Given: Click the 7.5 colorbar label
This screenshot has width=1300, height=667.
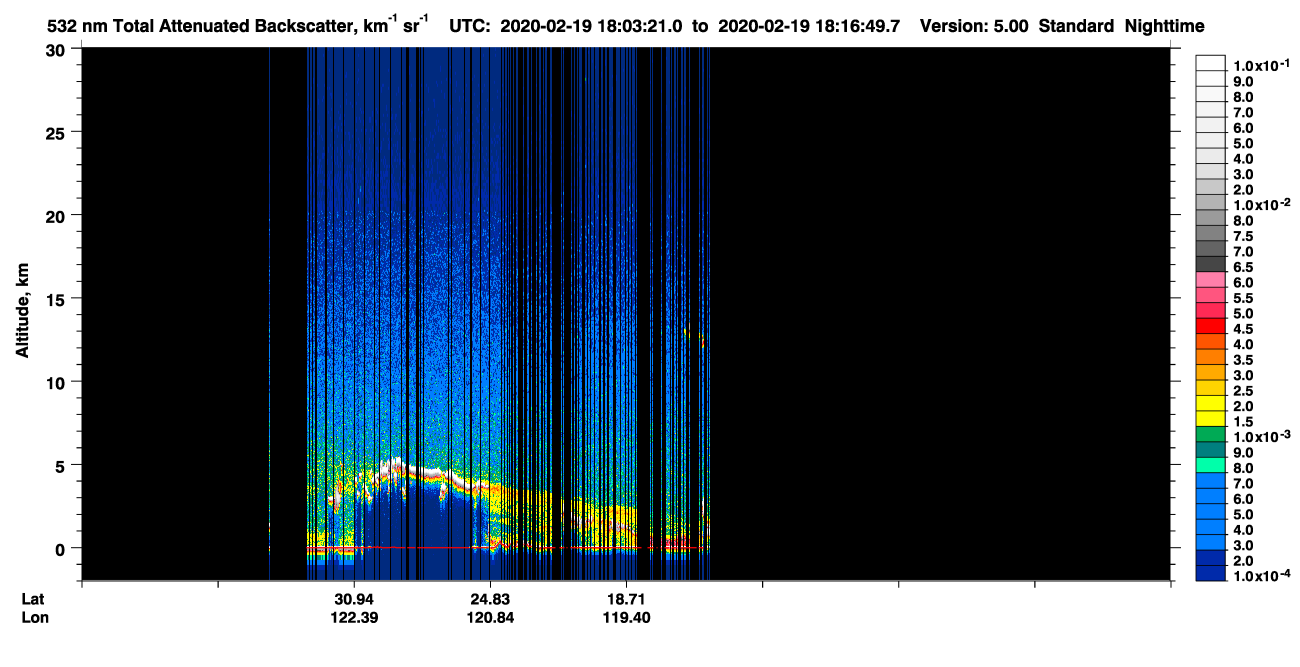Looking at the screenshot, I should tap(1243, 236).
